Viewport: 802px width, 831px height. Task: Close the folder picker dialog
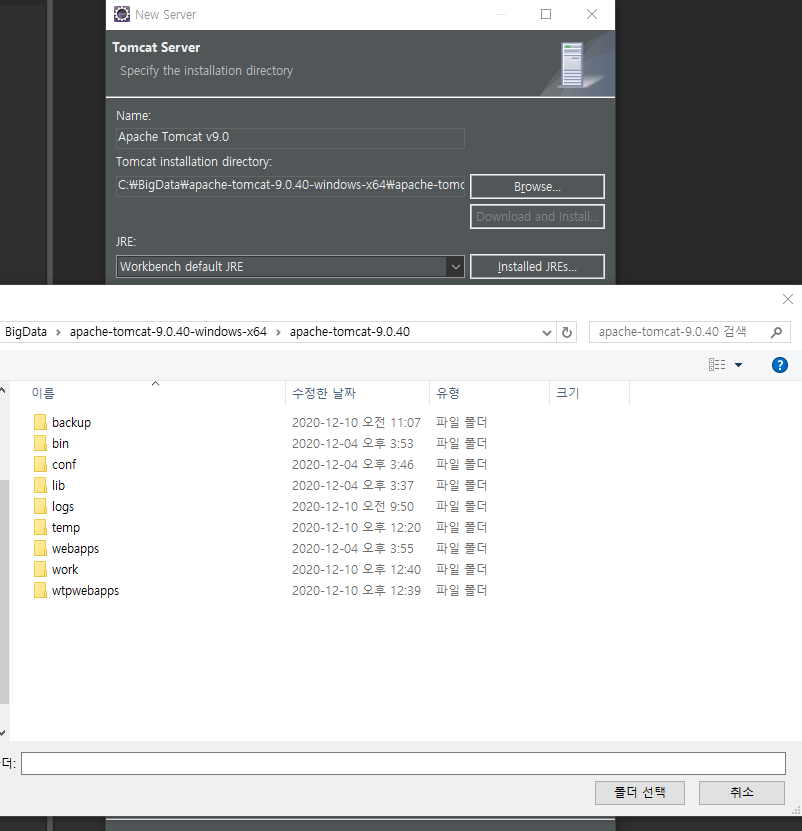pos(788,299)
